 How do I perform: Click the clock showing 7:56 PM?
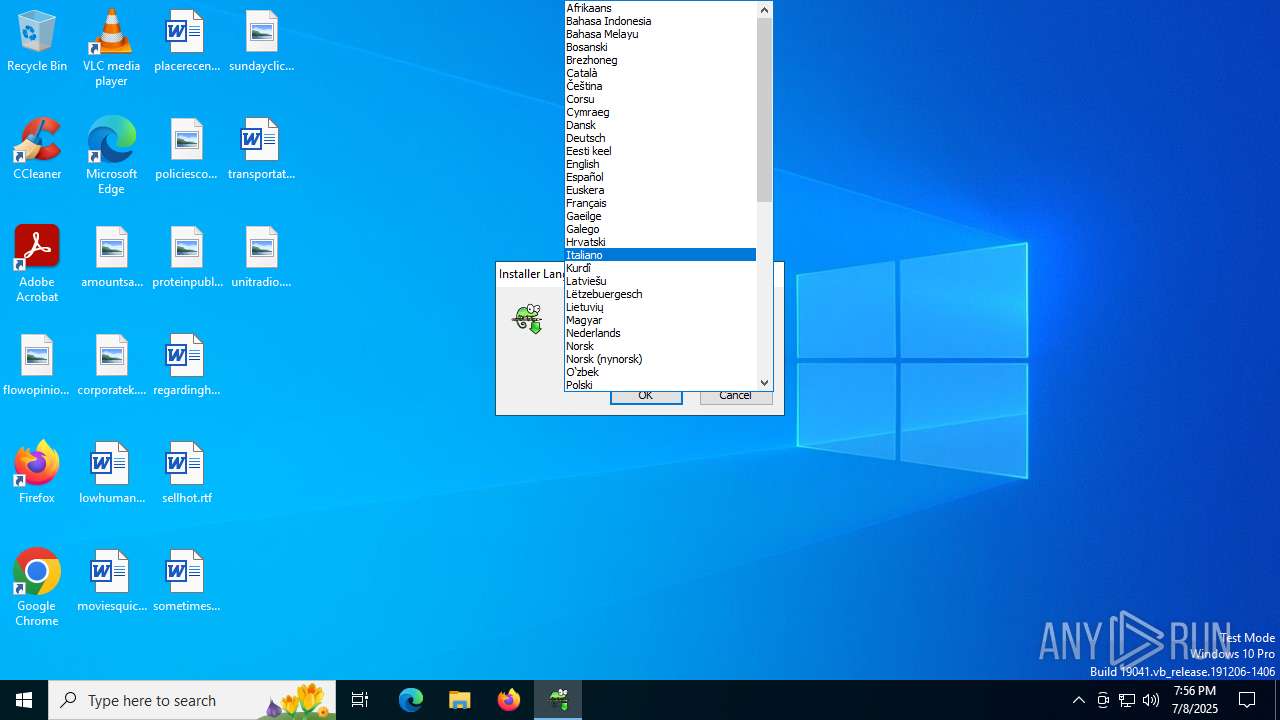[x=1195, y=700]
